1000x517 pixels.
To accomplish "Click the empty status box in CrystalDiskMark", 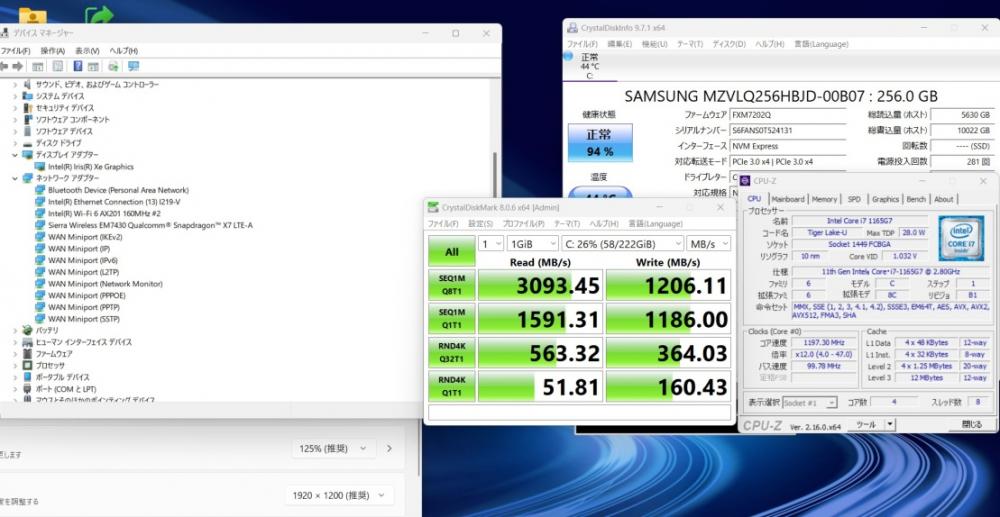I will tap(580, 412).
